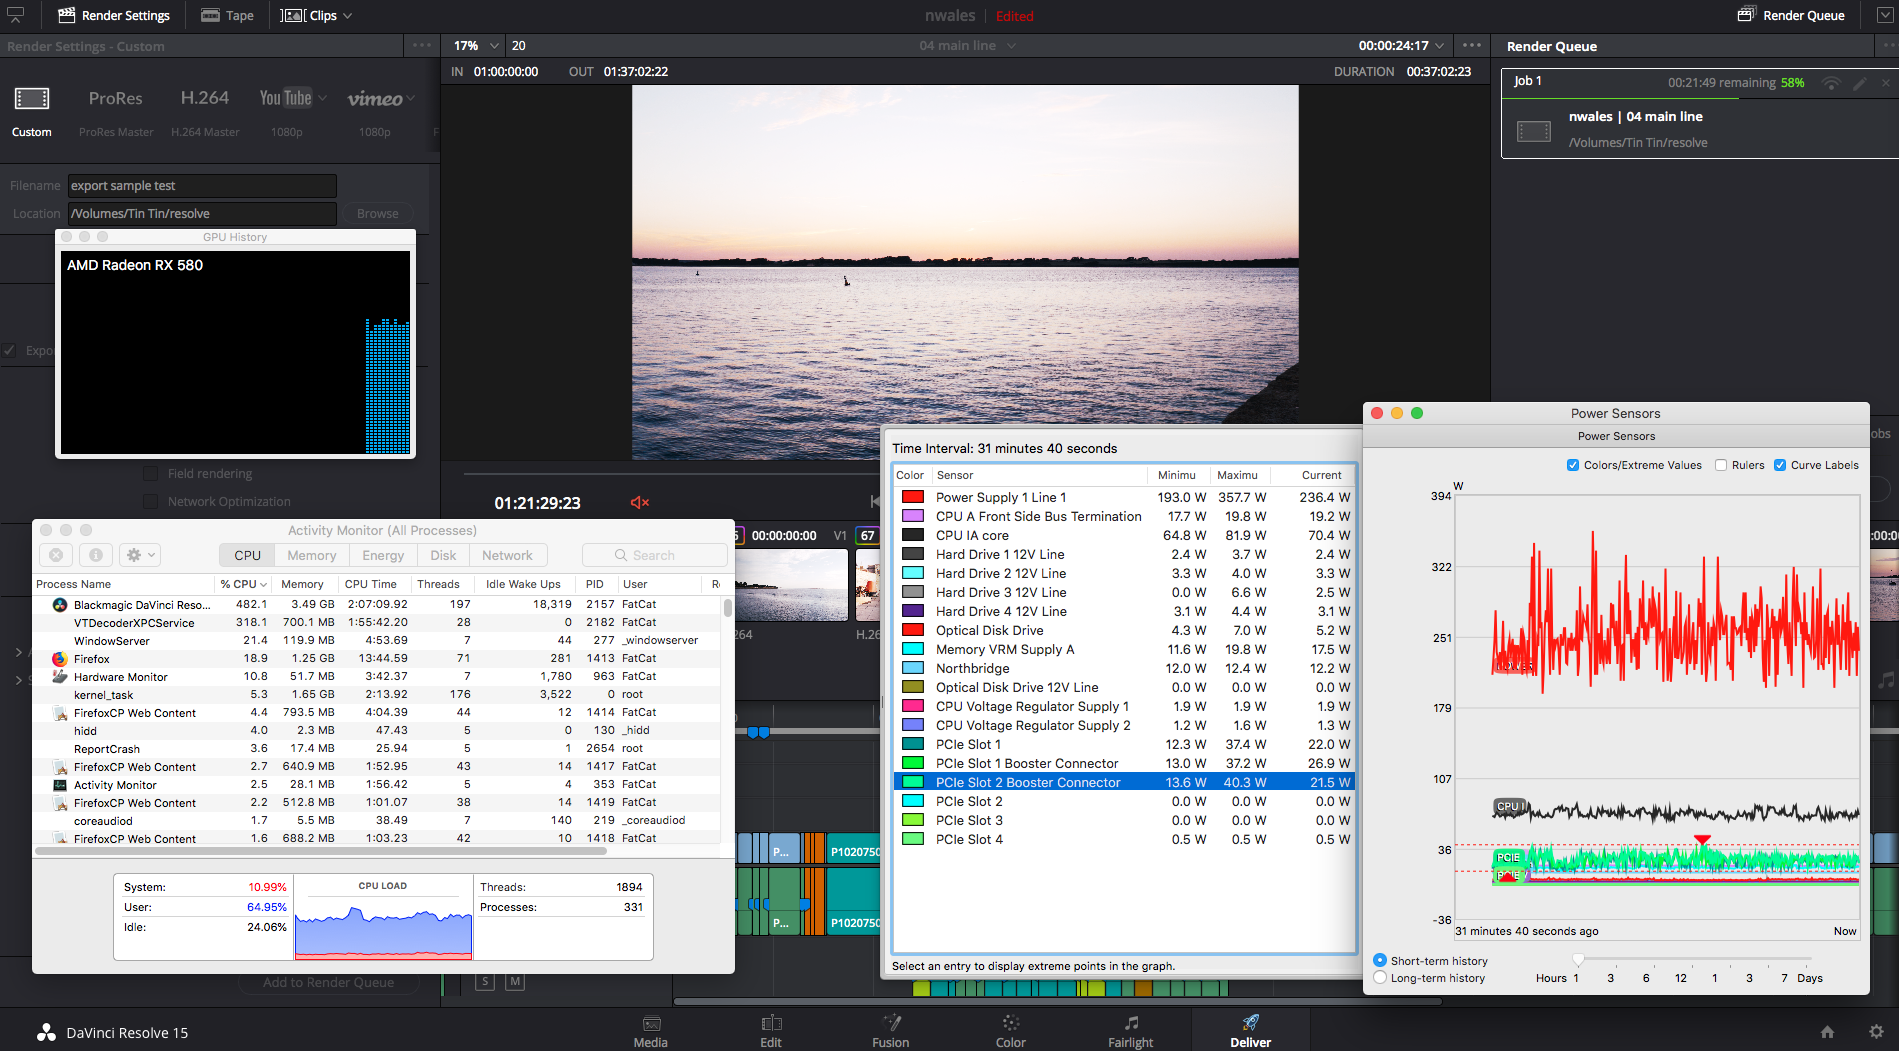Choose the YouTube render preset
Viewport: 1899px width, 1051px height.
[x=286, y=98]
